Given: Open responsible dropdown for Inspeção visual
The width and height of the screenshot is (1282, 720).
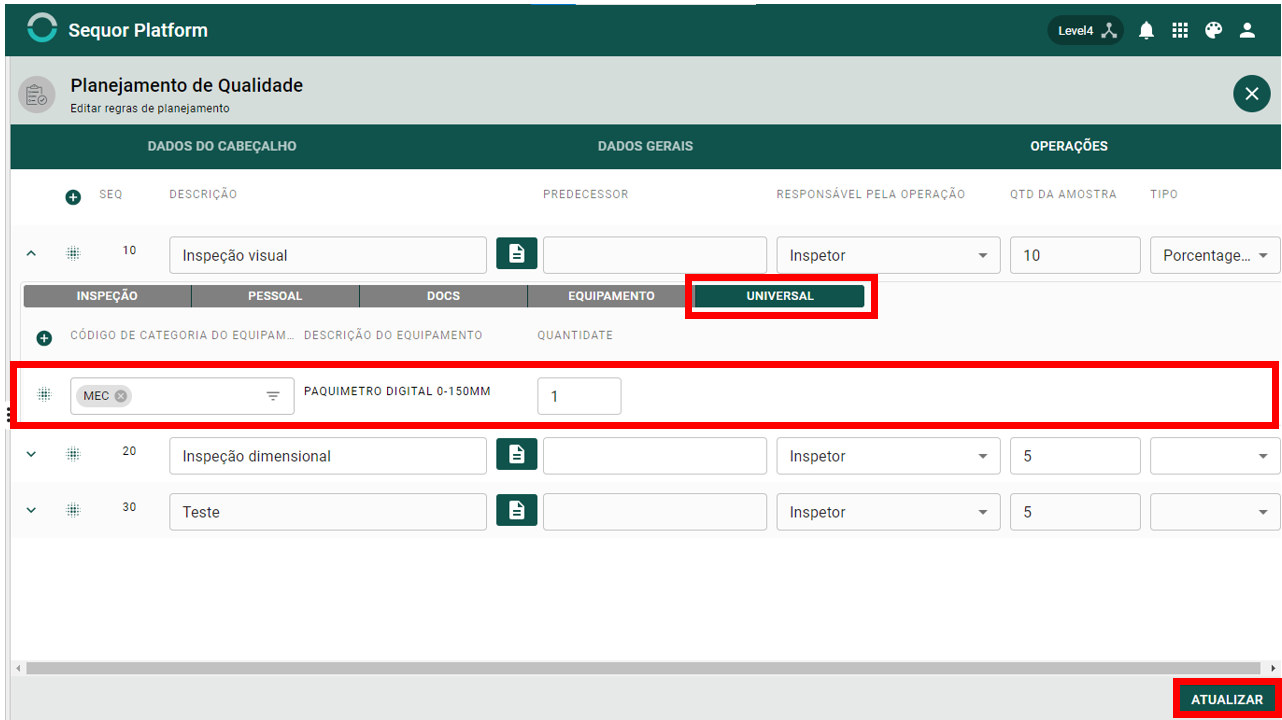Looking at the screenshot, I should click(888, 255).
